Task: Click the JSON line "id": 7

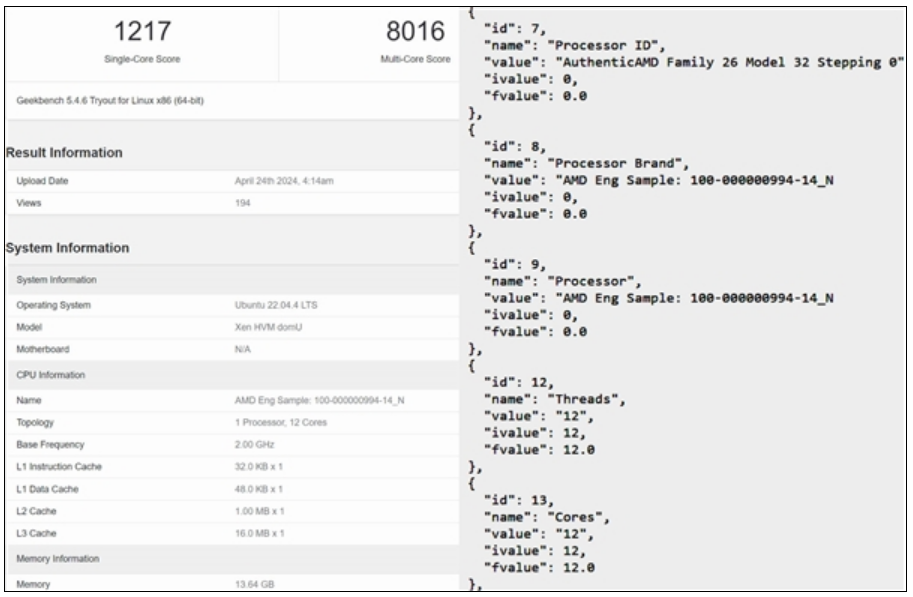Action: click(515, 29)
